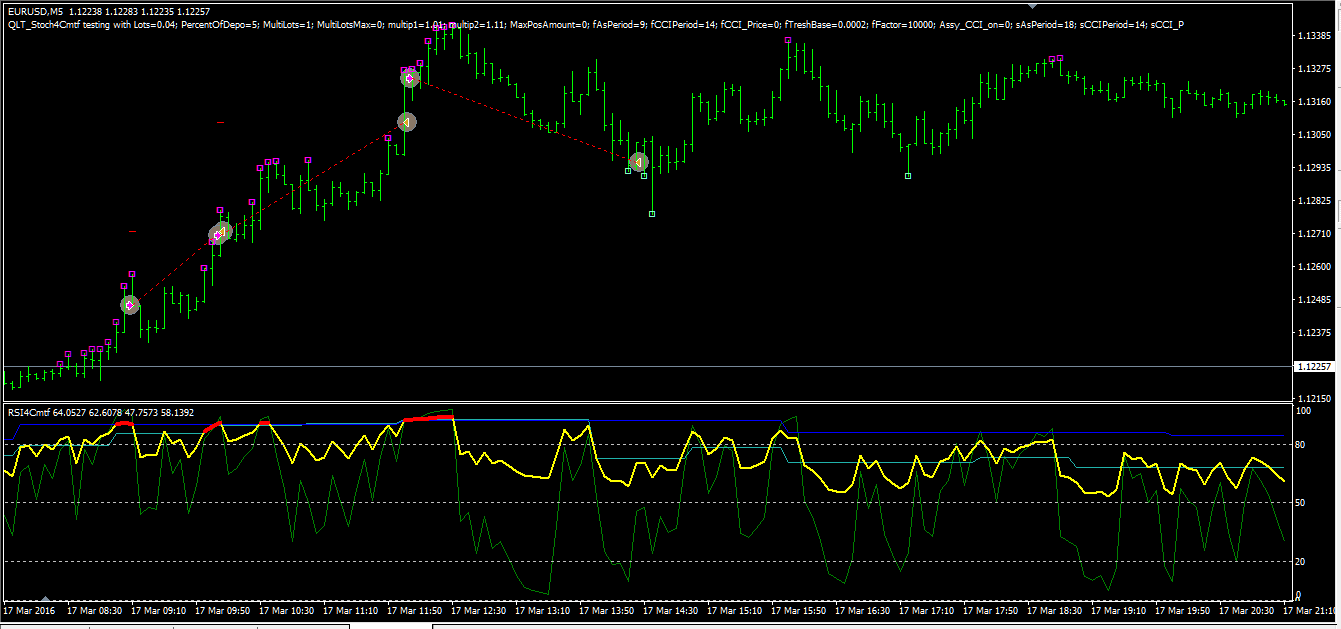1341x629 pixels.
Task: Click the RSI4Cmtf indicator label
Action: coord(31,412)
